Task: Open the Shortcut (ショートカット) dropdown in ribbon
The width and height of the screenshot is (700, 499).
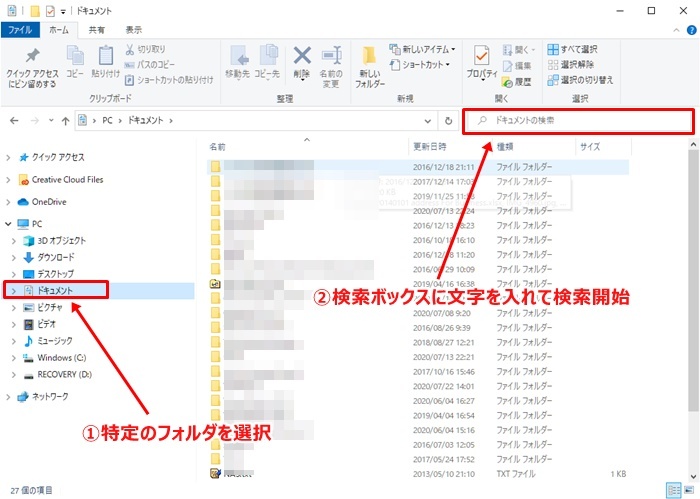Action: pyautogui.click(x=421, y=64)
